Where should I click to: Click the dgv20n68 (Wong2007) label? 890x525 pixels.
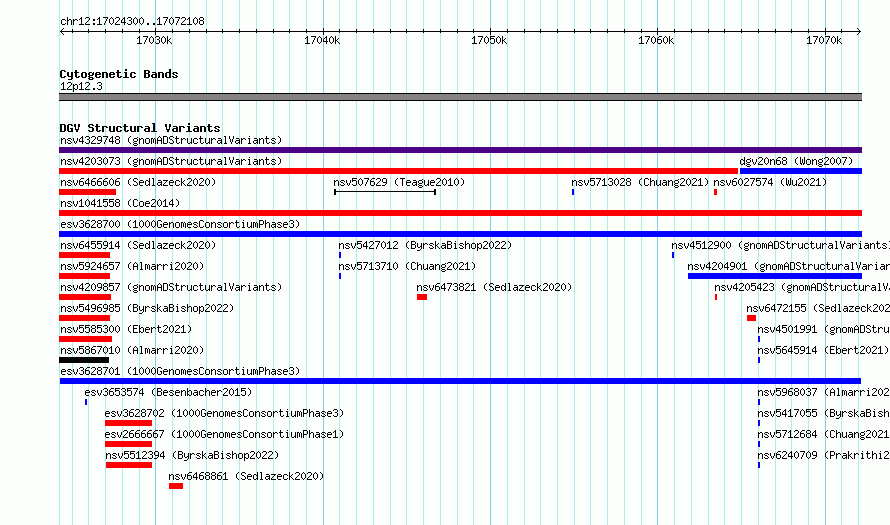pyautogui.click(x=796, y=161)
